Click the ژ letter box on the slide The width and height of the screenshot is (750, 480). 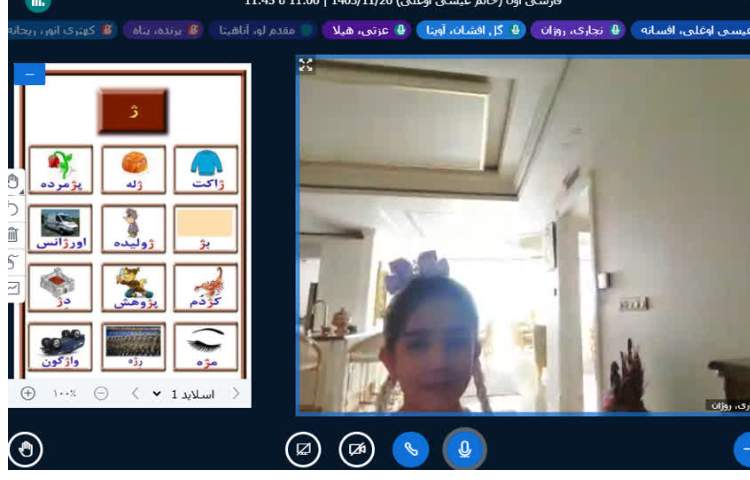click(133, 111)
